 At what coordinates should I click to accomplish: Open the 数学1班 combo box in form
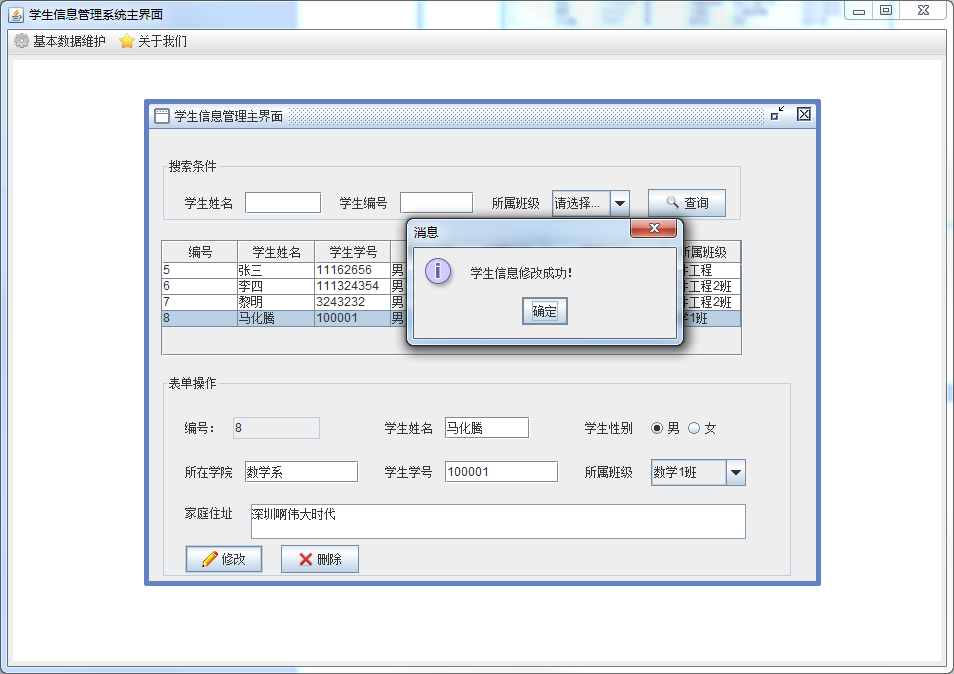click(x=698, y=472)
